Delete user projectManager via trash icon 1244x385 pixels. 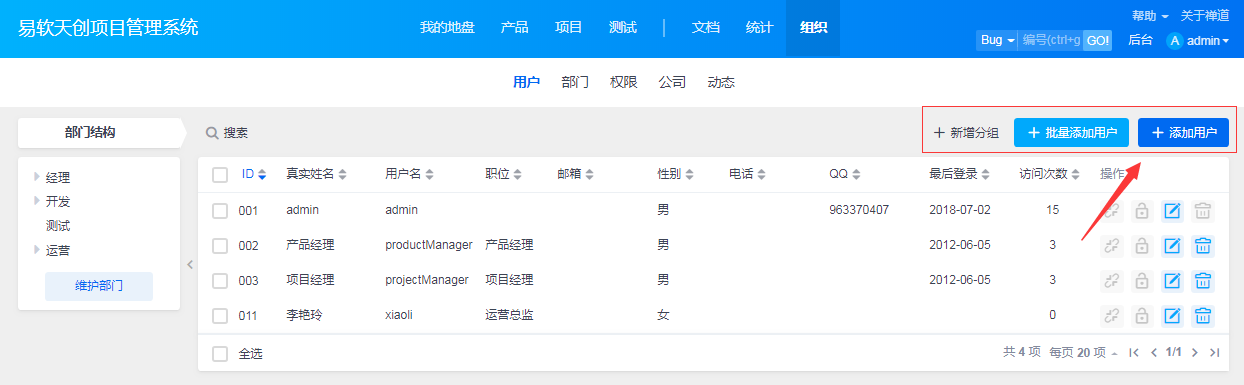point(1203,281)
